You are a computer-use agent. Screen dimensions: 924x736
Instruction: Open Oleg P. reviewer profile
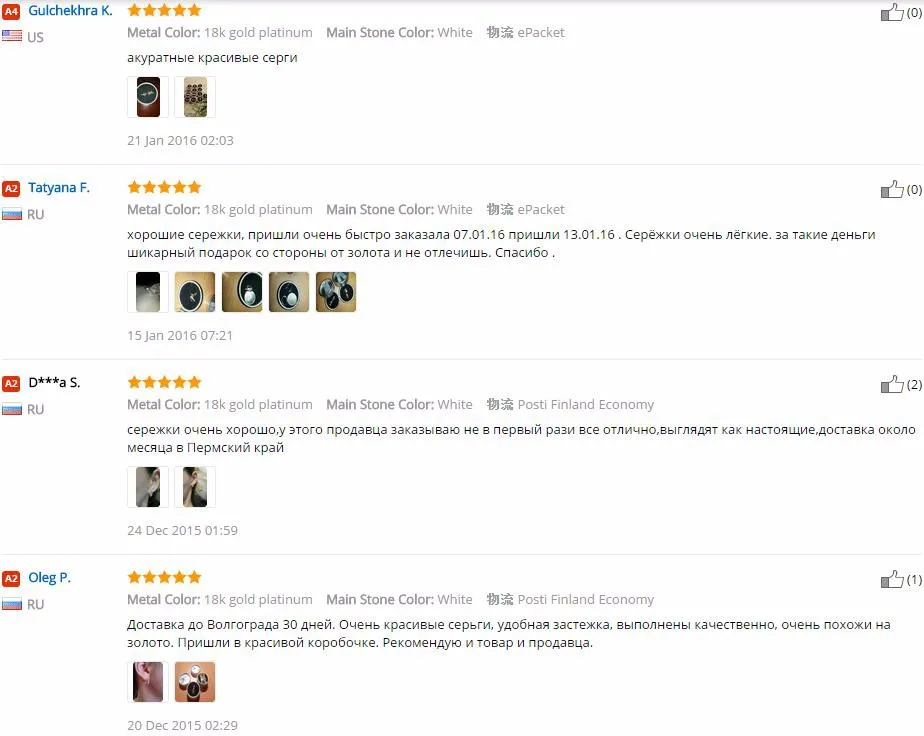50,577
